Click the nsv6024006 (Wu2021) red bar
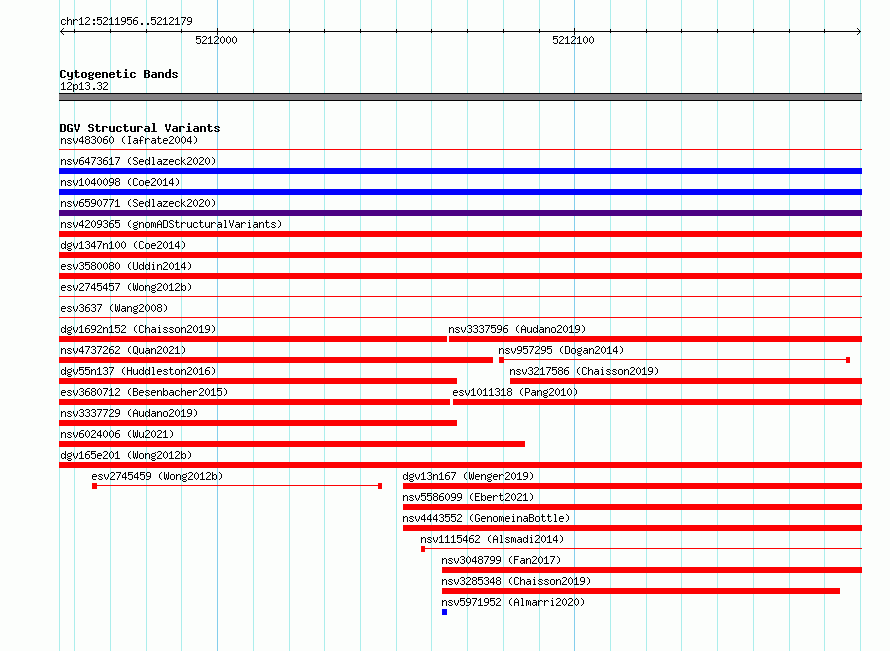Viewport: 890px width, 651px height. click(292, 444)
